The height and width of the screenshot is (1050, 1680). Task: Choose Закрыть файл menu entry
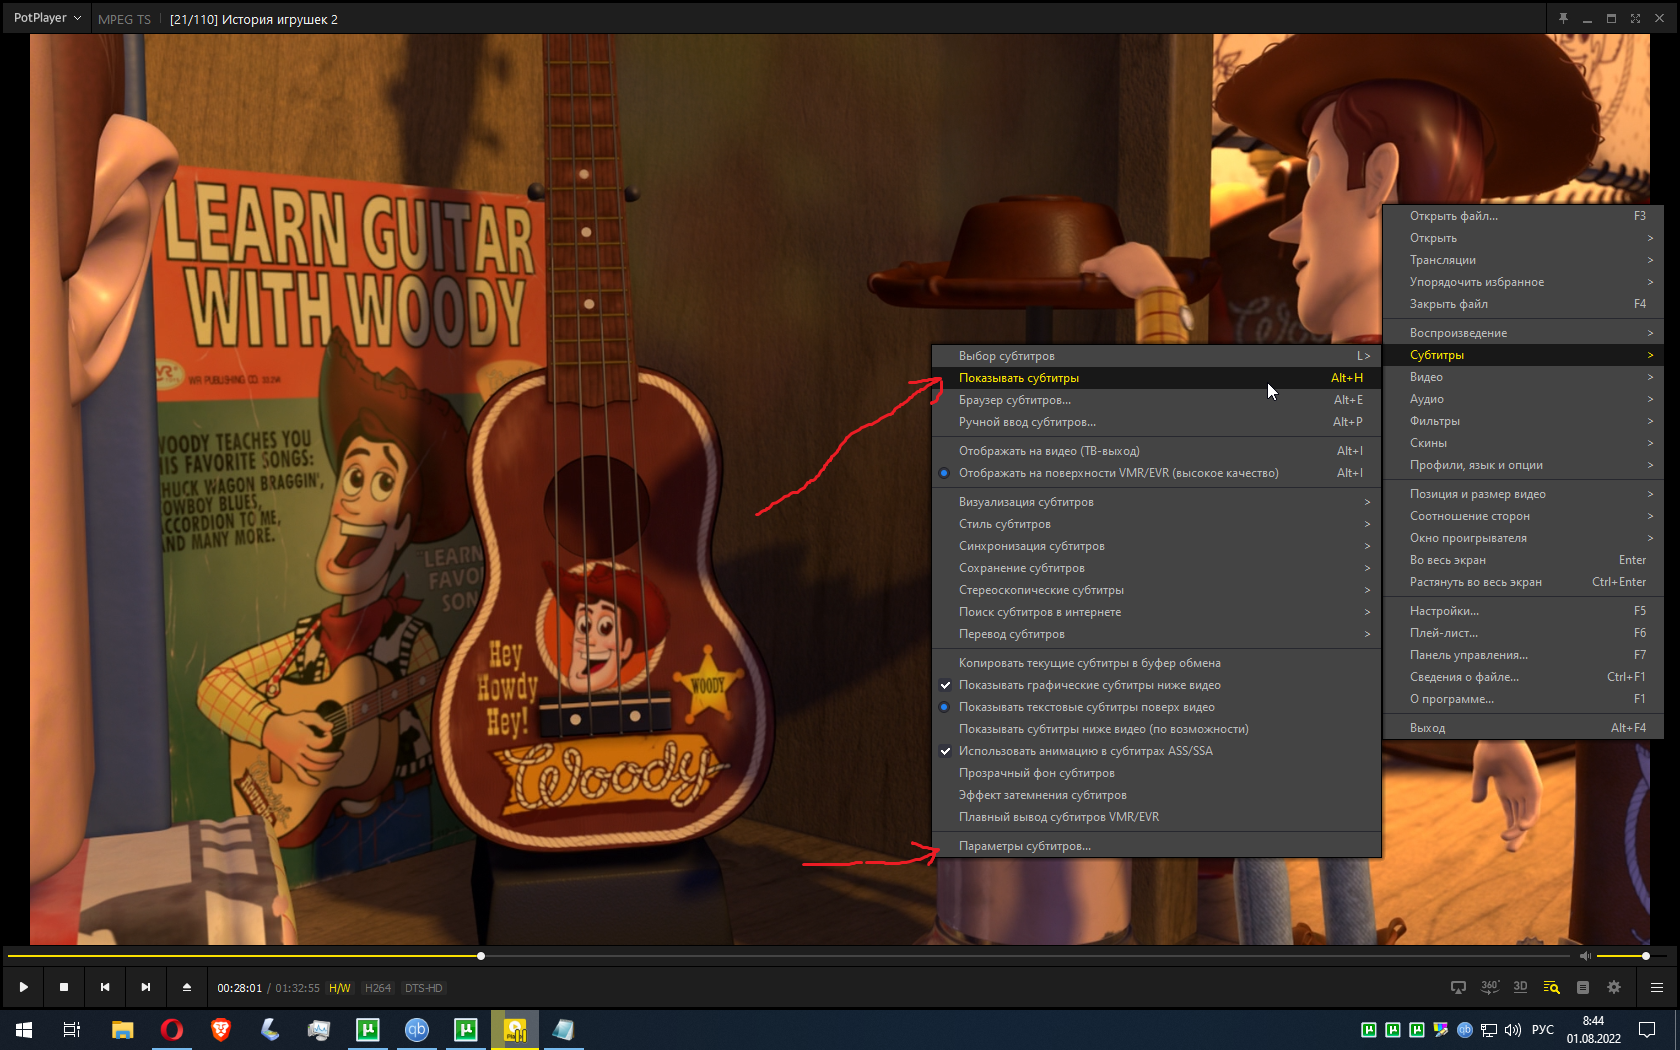pyautogui.click(x=1523, y=304)
